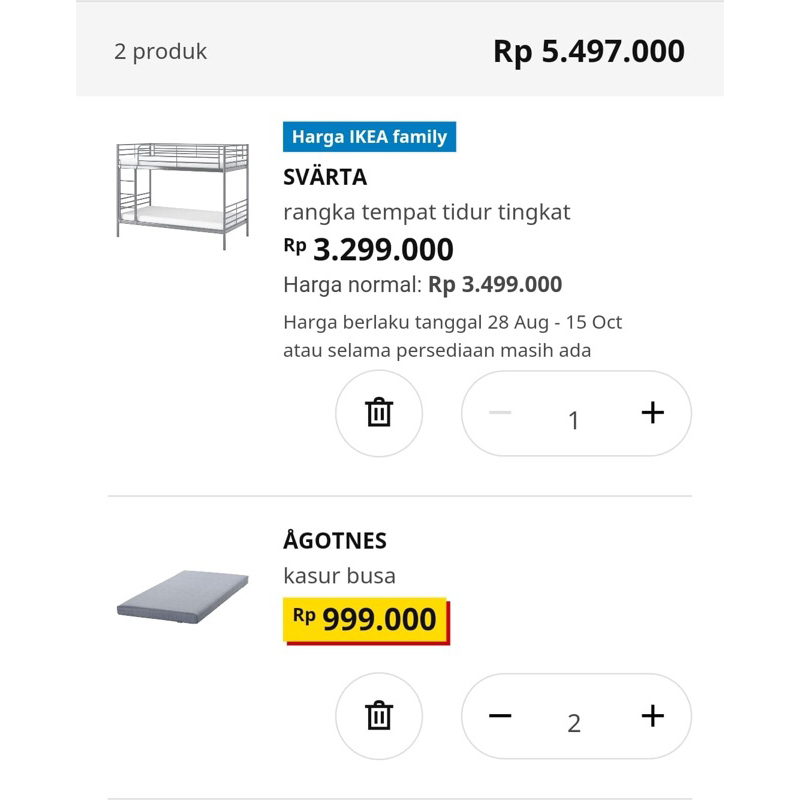Select the rangka tempat tidur tingkat description

point(424,212)
